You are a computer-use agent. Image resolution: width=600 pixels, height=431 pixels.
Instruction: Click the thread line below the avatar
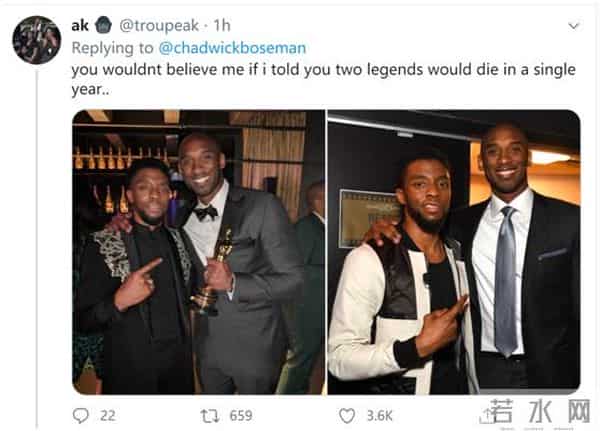click(37, 250)
